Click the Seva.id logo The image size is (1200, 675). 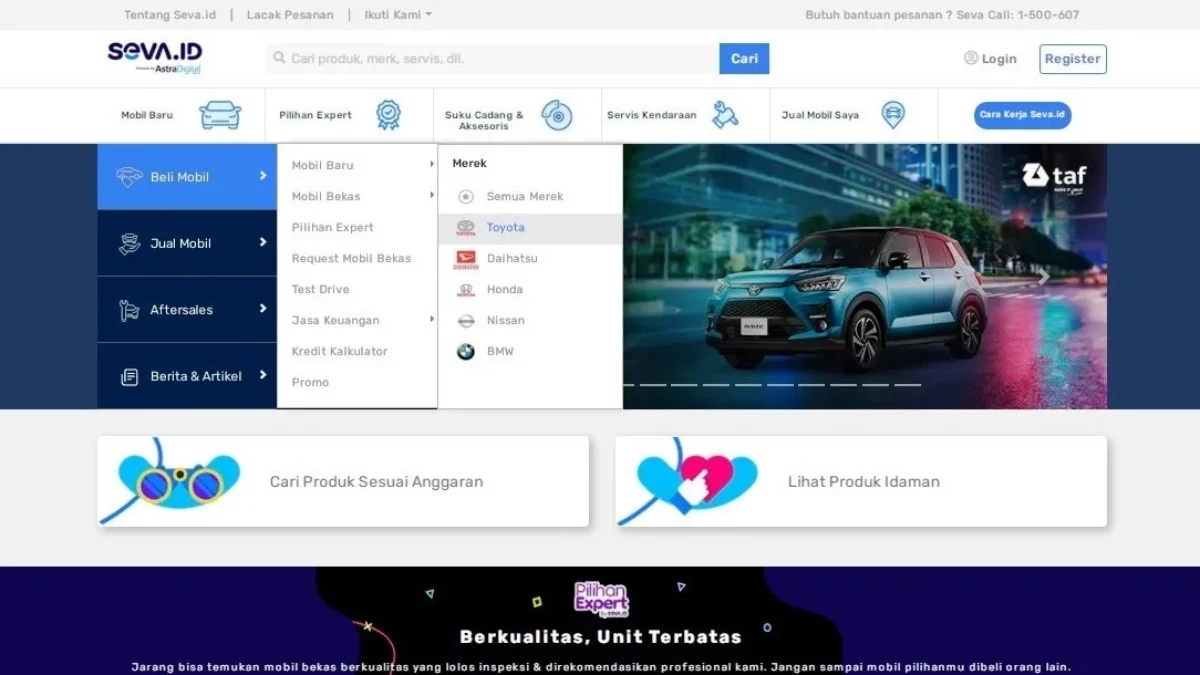154,57
